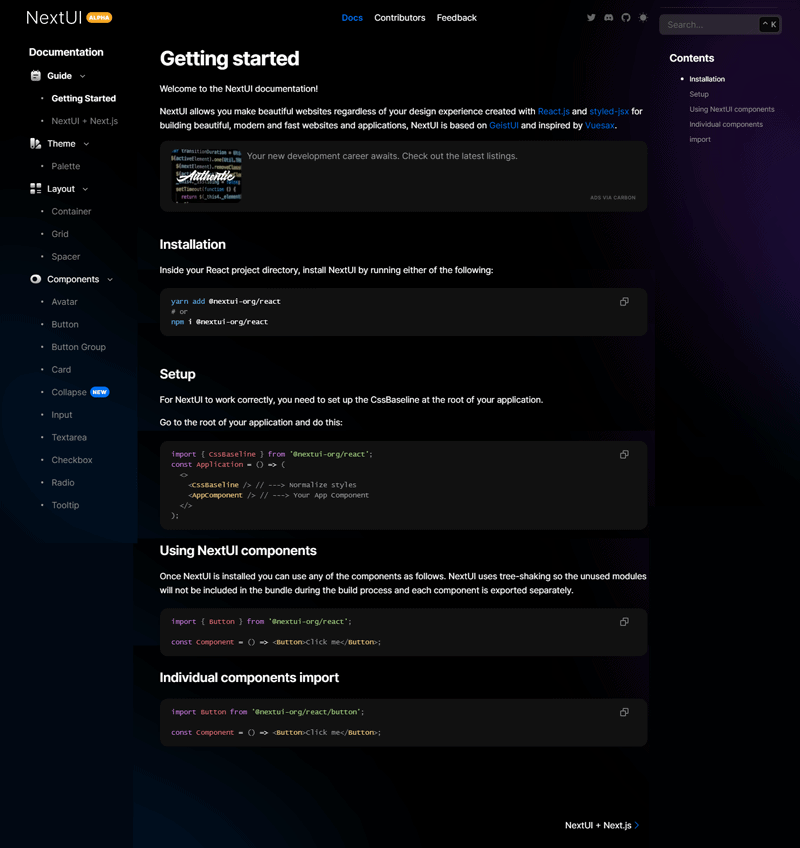Click the Getting started page title
The image size is (800, 848).
click(229, 58)
